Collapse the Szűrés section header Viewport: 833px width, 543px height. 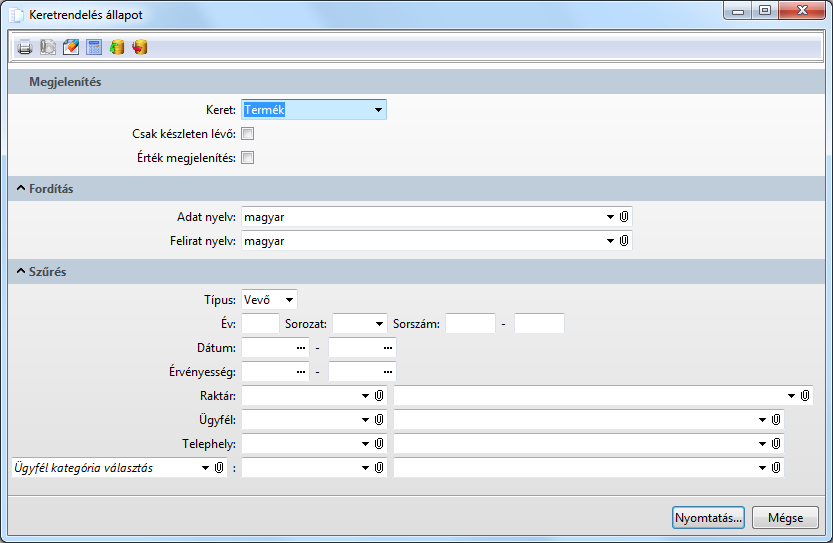click(x=22, y=272)
